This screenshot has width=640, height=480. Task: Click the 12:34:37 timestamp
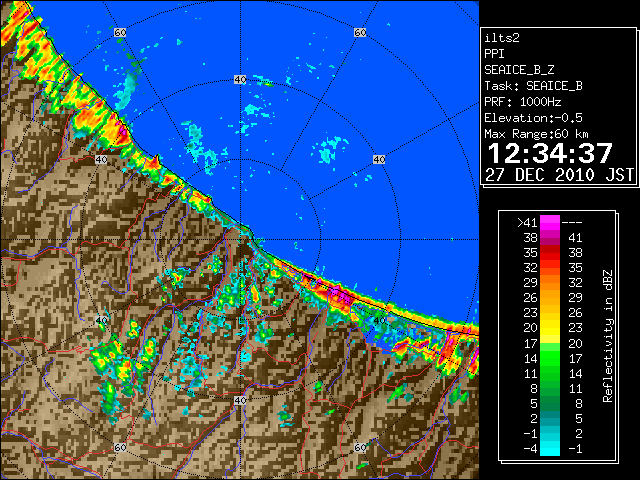tap(550, 153)
